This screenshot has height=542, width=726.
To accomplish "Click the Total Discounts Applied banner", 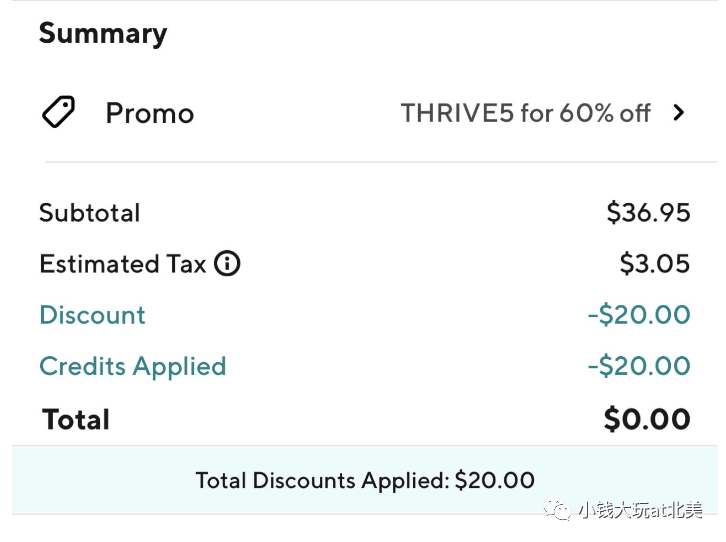I will pyautogui.click(x=365, y=480).
